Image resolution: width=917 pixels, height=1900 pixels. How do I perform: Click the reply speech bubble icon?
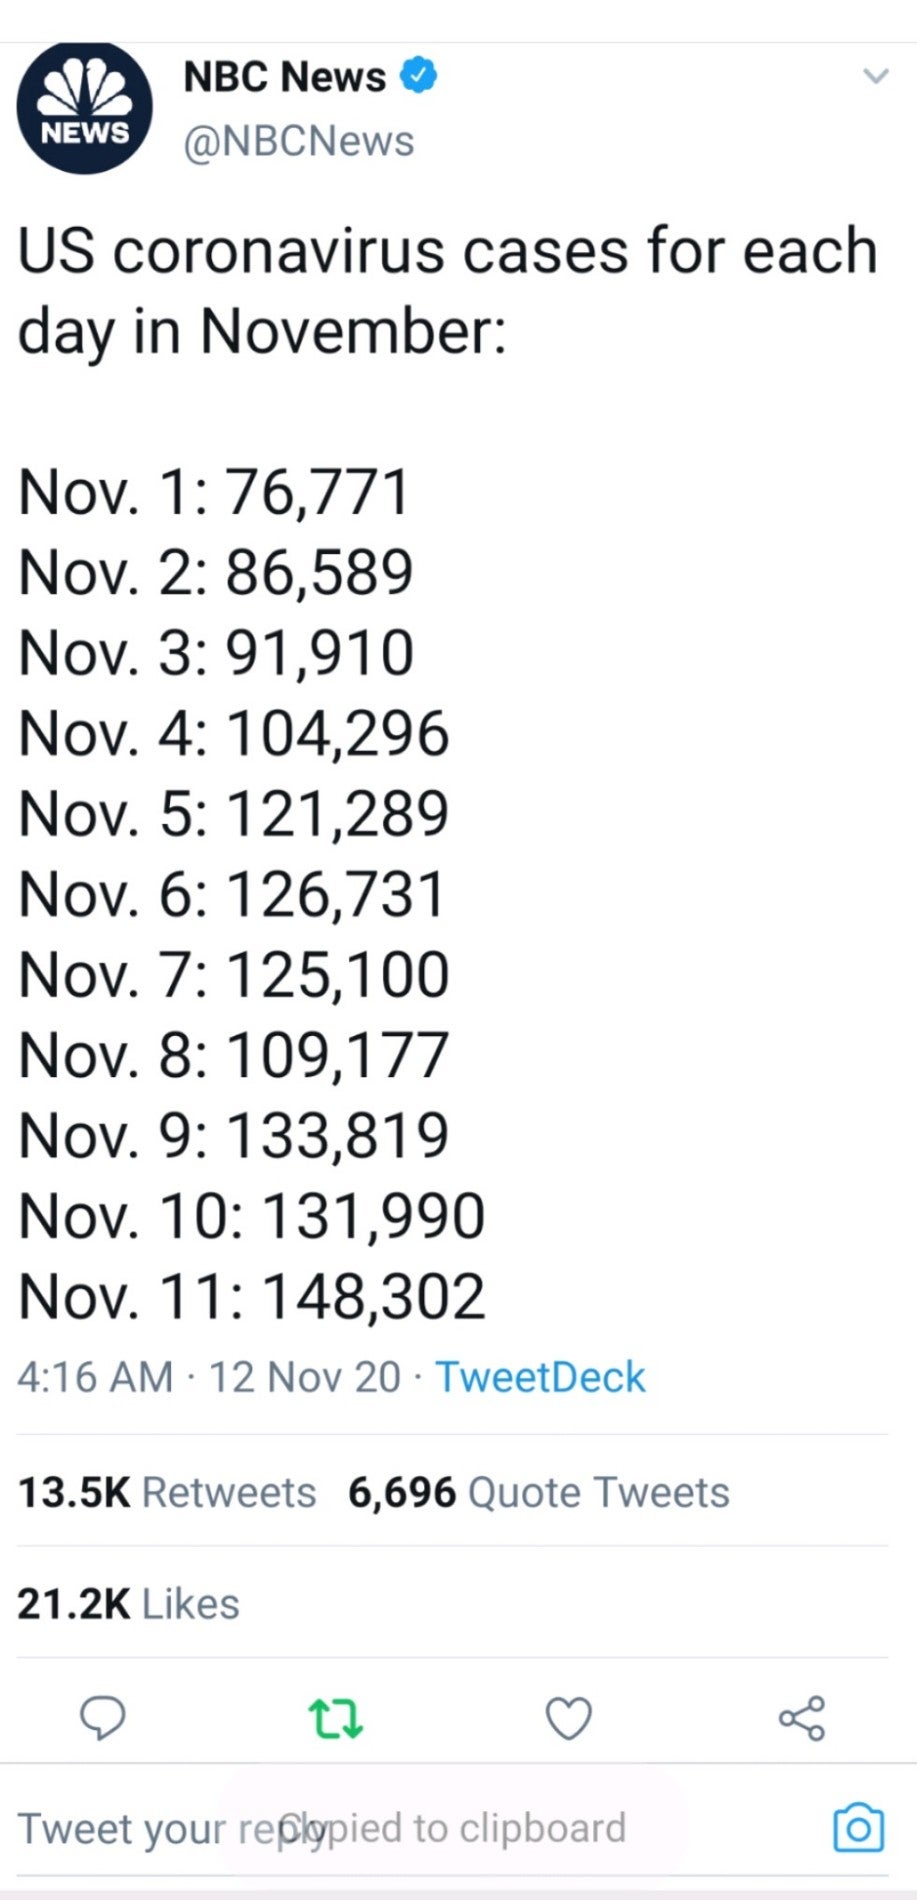click(x=102, y=1719)
